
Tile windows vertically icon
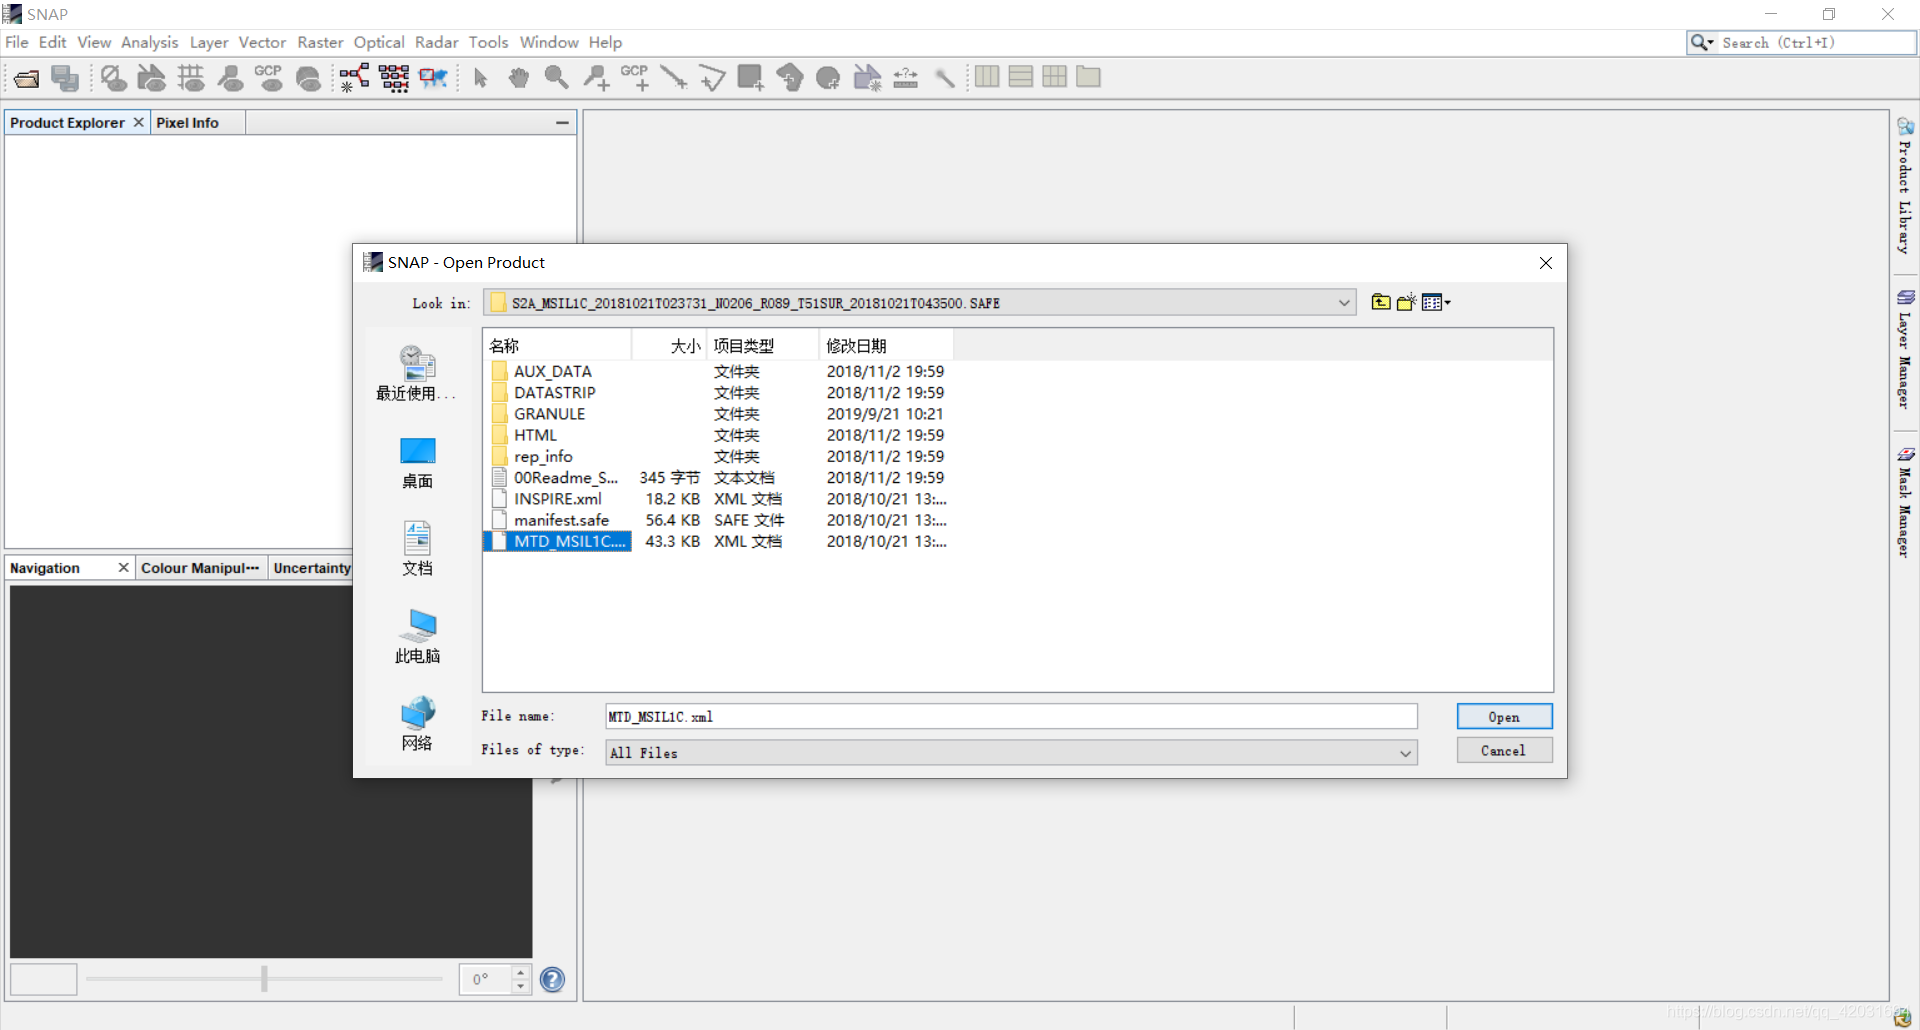coord(1021,77)
